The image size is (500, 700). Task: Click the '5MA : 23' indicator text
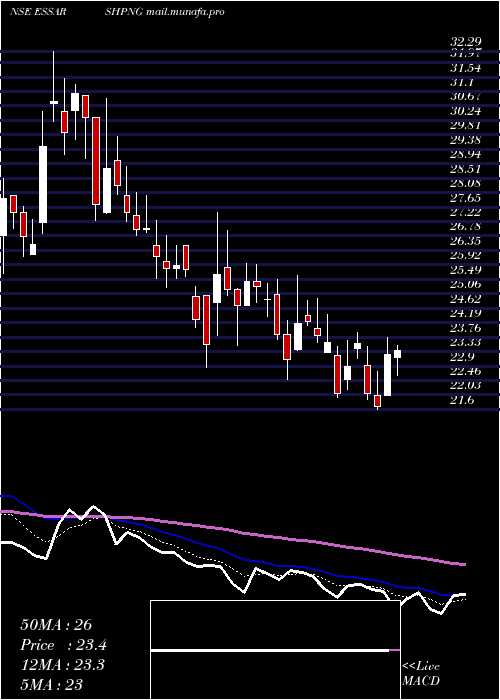click(x=52, y=684)
